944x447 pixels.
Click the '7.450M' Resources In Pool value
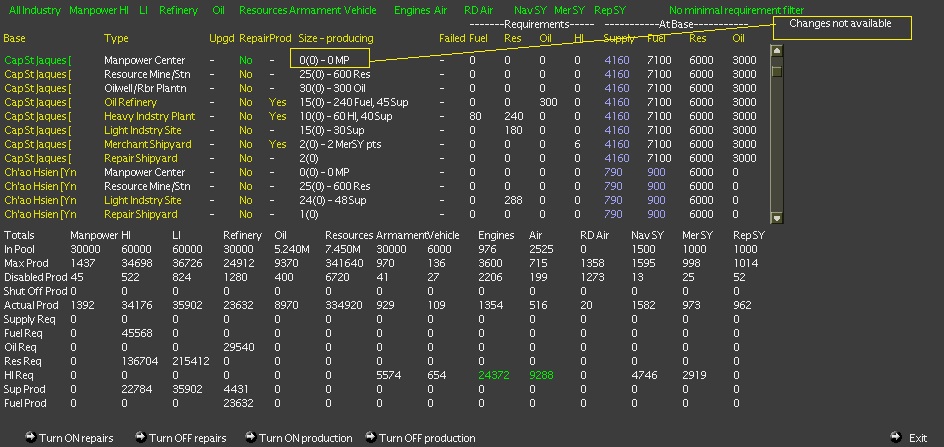tap(344, 249)
